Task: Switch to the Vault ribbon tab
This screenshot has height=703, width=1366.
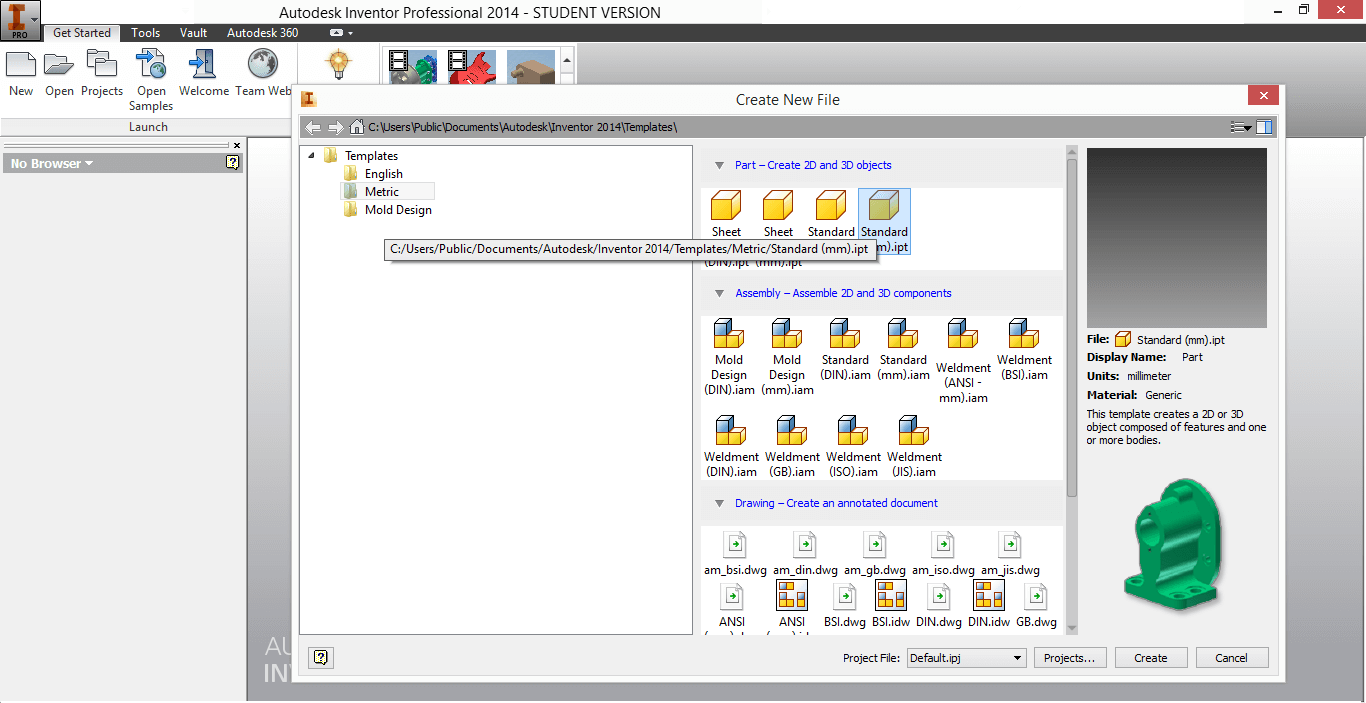Action: click(193, 33)
